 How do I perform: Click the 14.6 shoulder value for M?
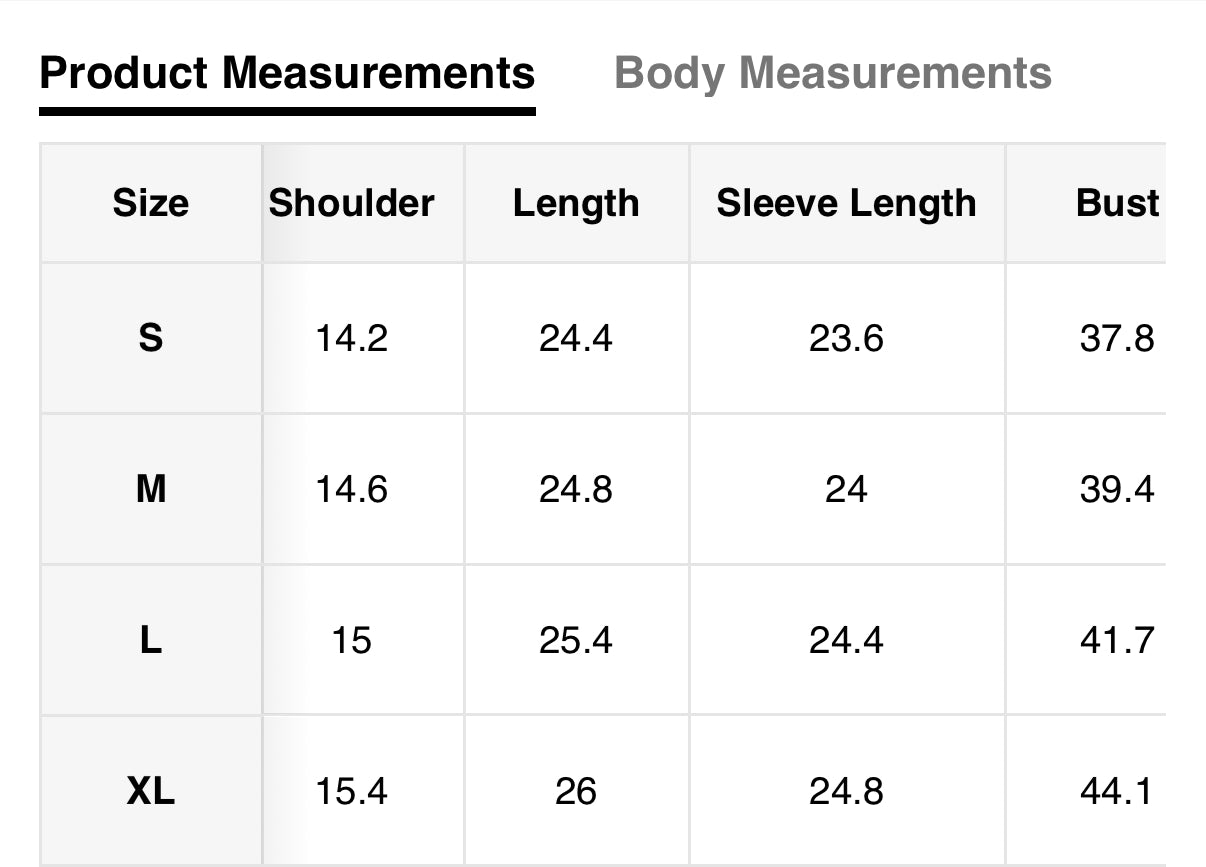tap(352, 490)
